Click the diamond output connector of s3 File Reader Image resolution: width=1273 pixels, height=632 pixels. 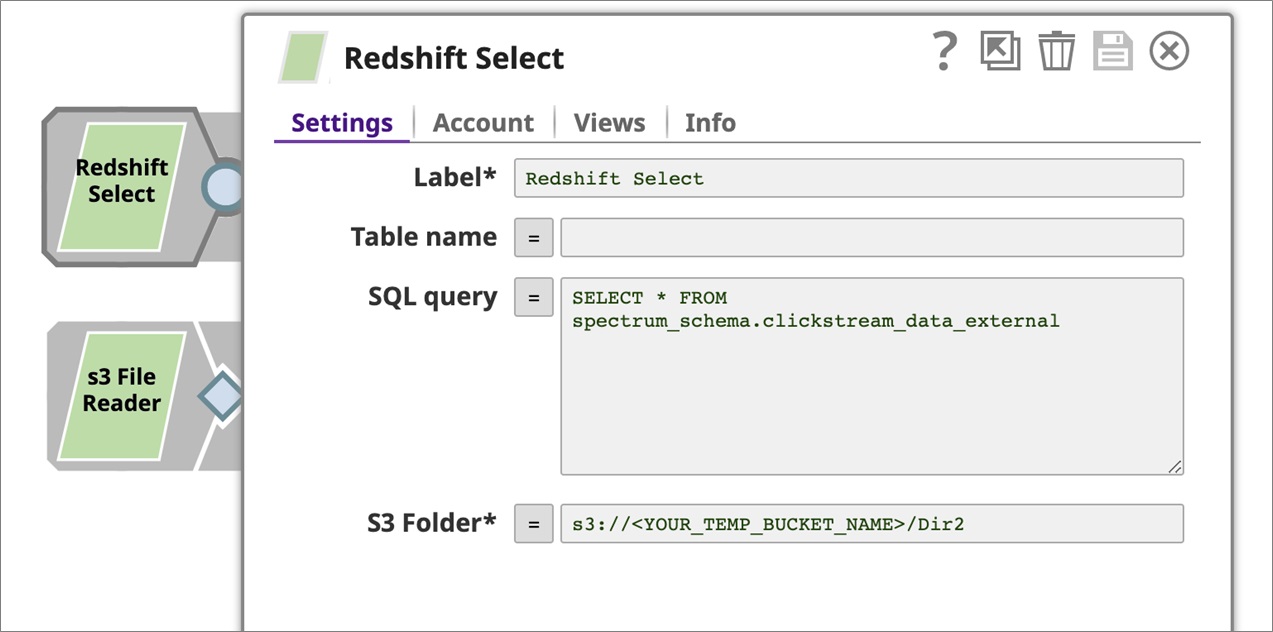point(222,396)
